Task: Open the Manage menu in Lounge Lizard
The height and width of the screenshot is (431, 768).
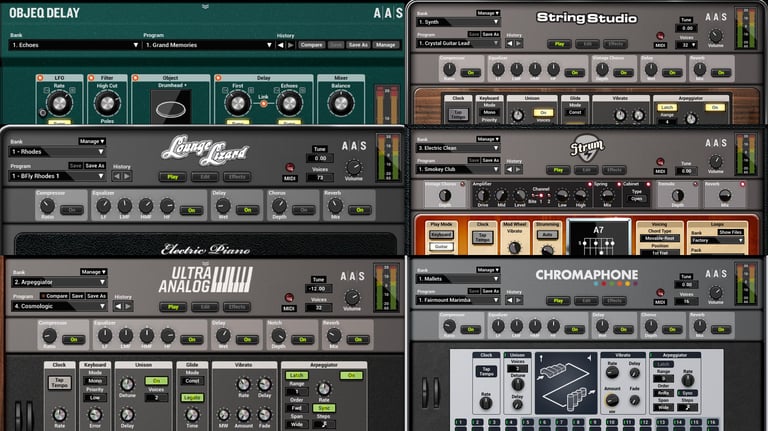Action: (x=92, y=141)
